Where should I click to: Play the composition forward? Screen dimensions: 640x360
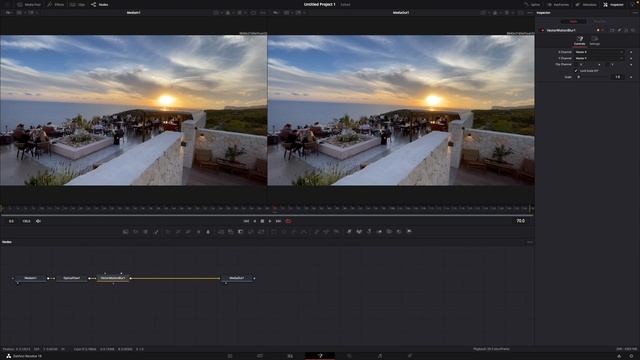270,221
